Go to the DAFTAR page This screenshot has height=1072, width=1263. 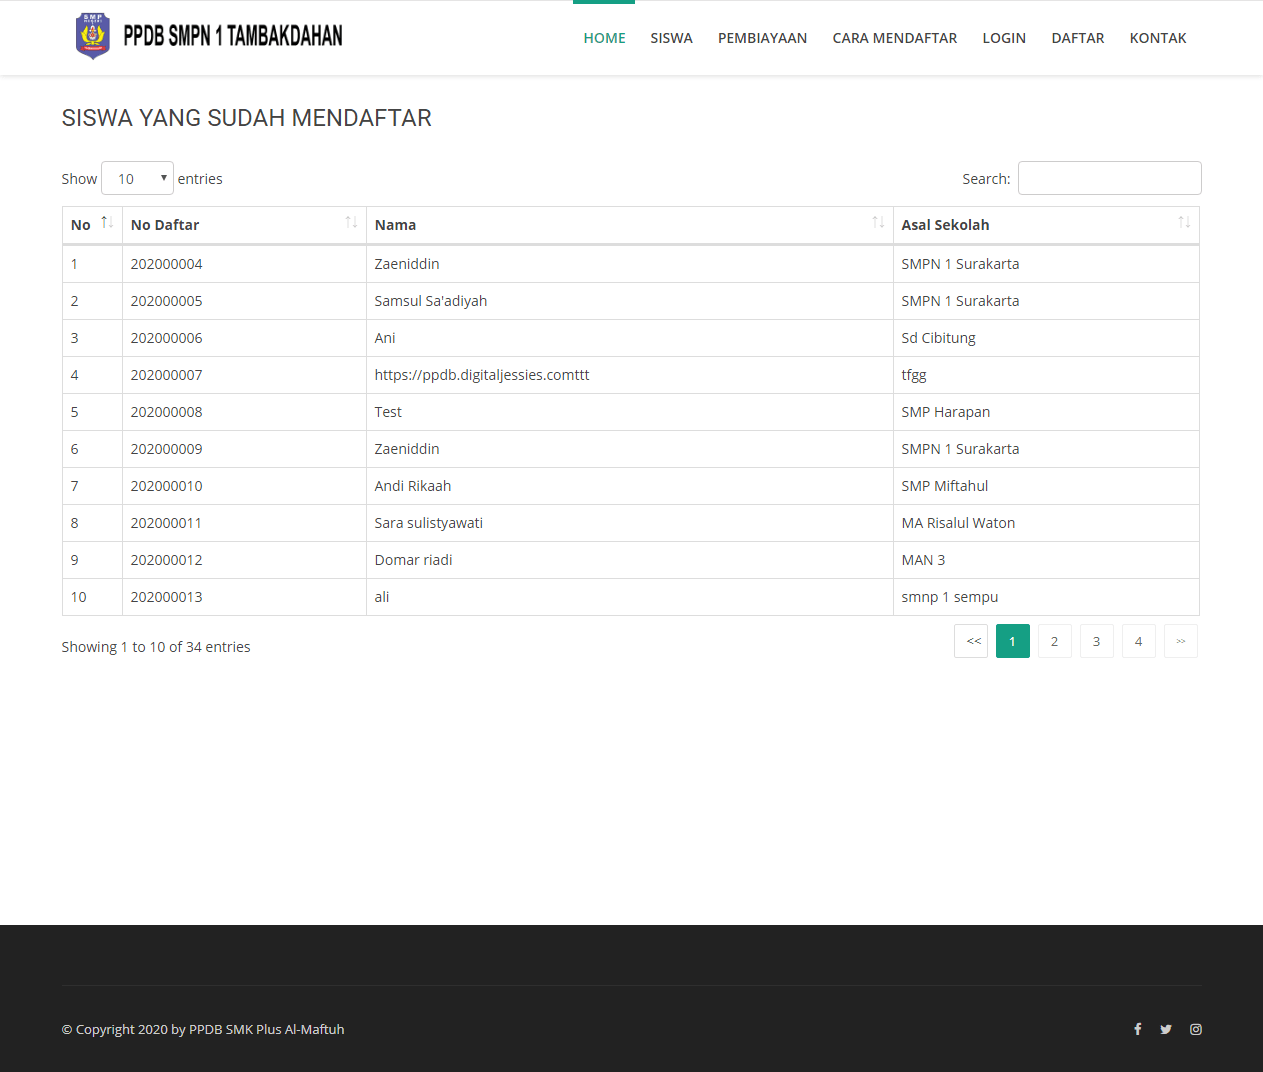1077,38
